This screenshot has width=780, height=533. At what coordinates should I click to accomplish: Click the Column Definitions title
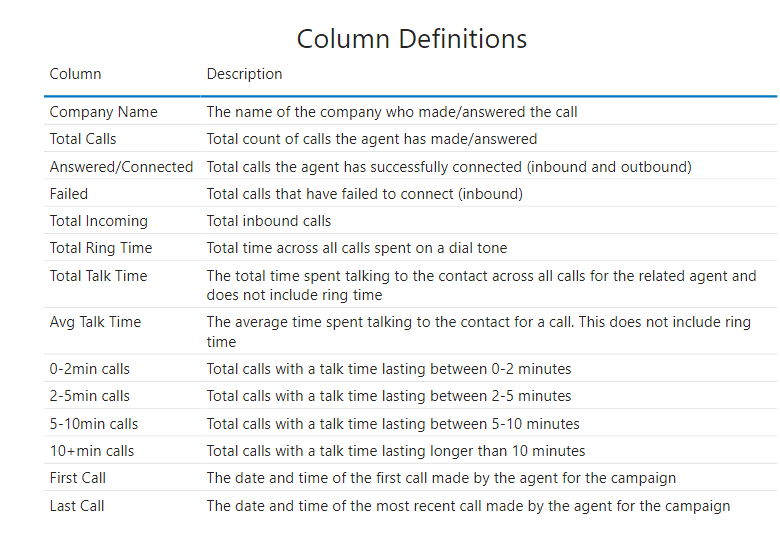click(x=411, y=39)
